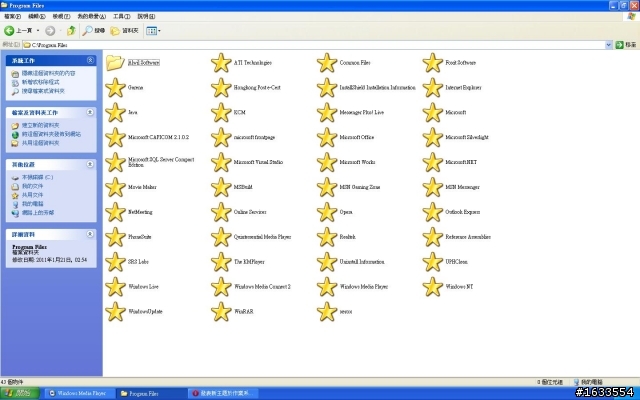Click 新增或移除程式 link

(x=40, y=82)
